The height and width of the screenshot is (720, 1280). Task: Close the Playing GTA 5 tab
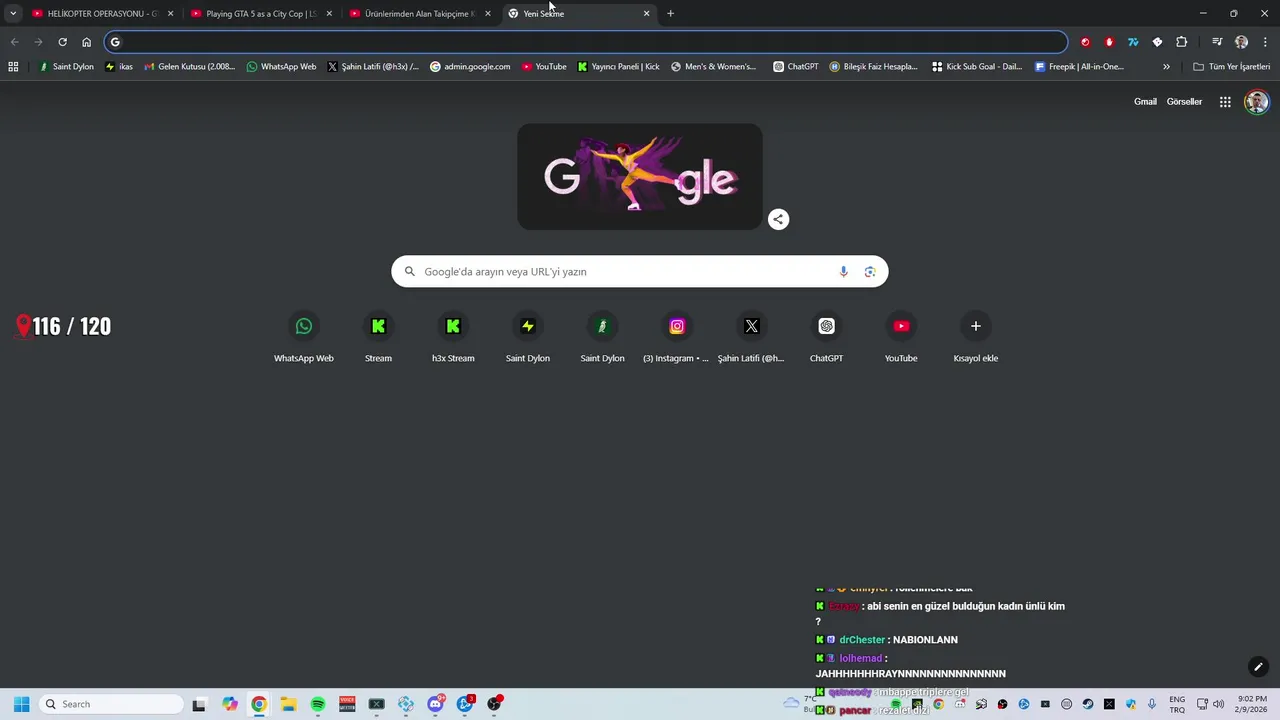tap(329, 14)
